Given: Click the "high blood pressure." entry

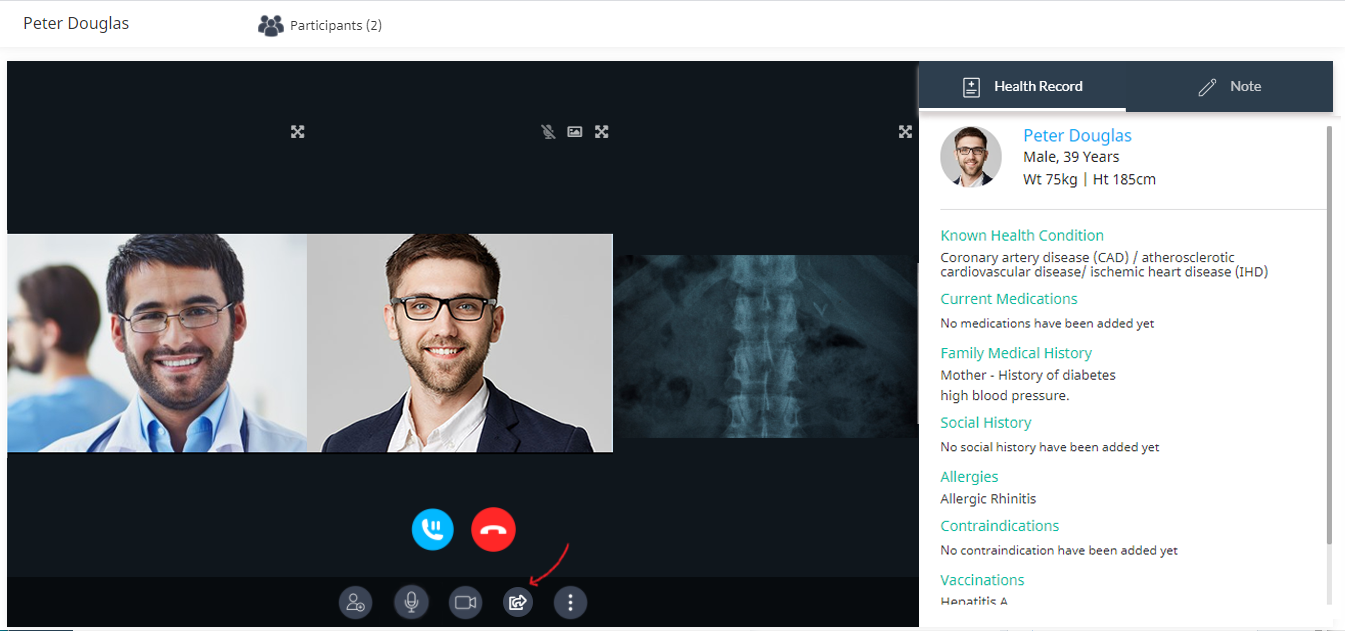Looking at the screenshot, I should tap(1005, 396).
